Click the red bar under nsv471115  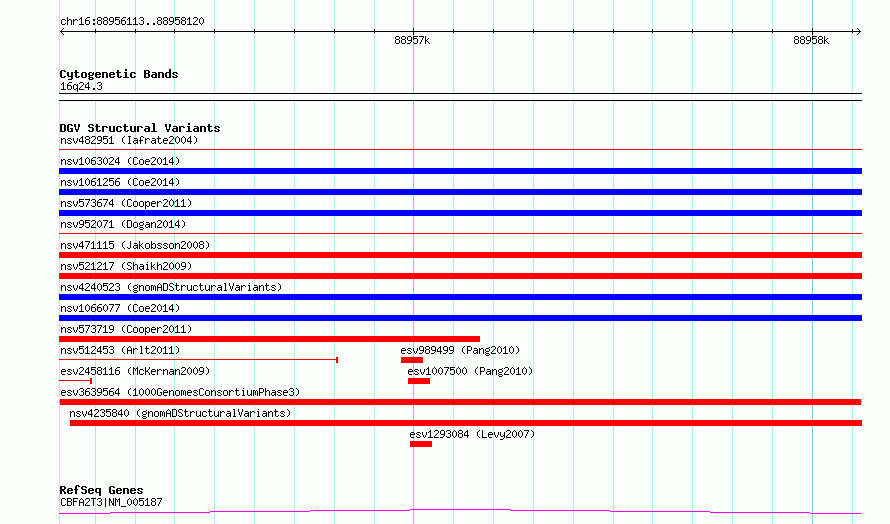tap(460, 255)
